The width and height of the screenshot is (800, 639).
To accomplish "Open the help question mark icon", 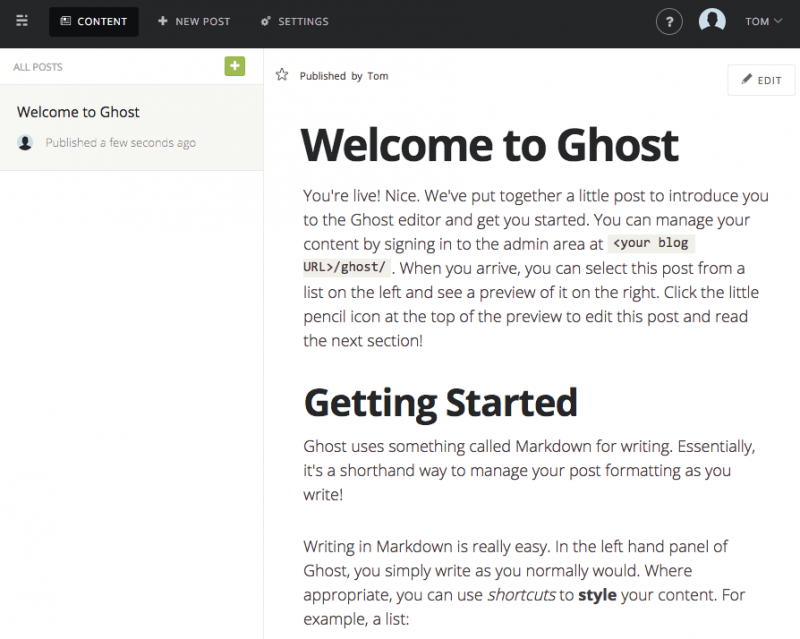I will (x=669, y=22).
